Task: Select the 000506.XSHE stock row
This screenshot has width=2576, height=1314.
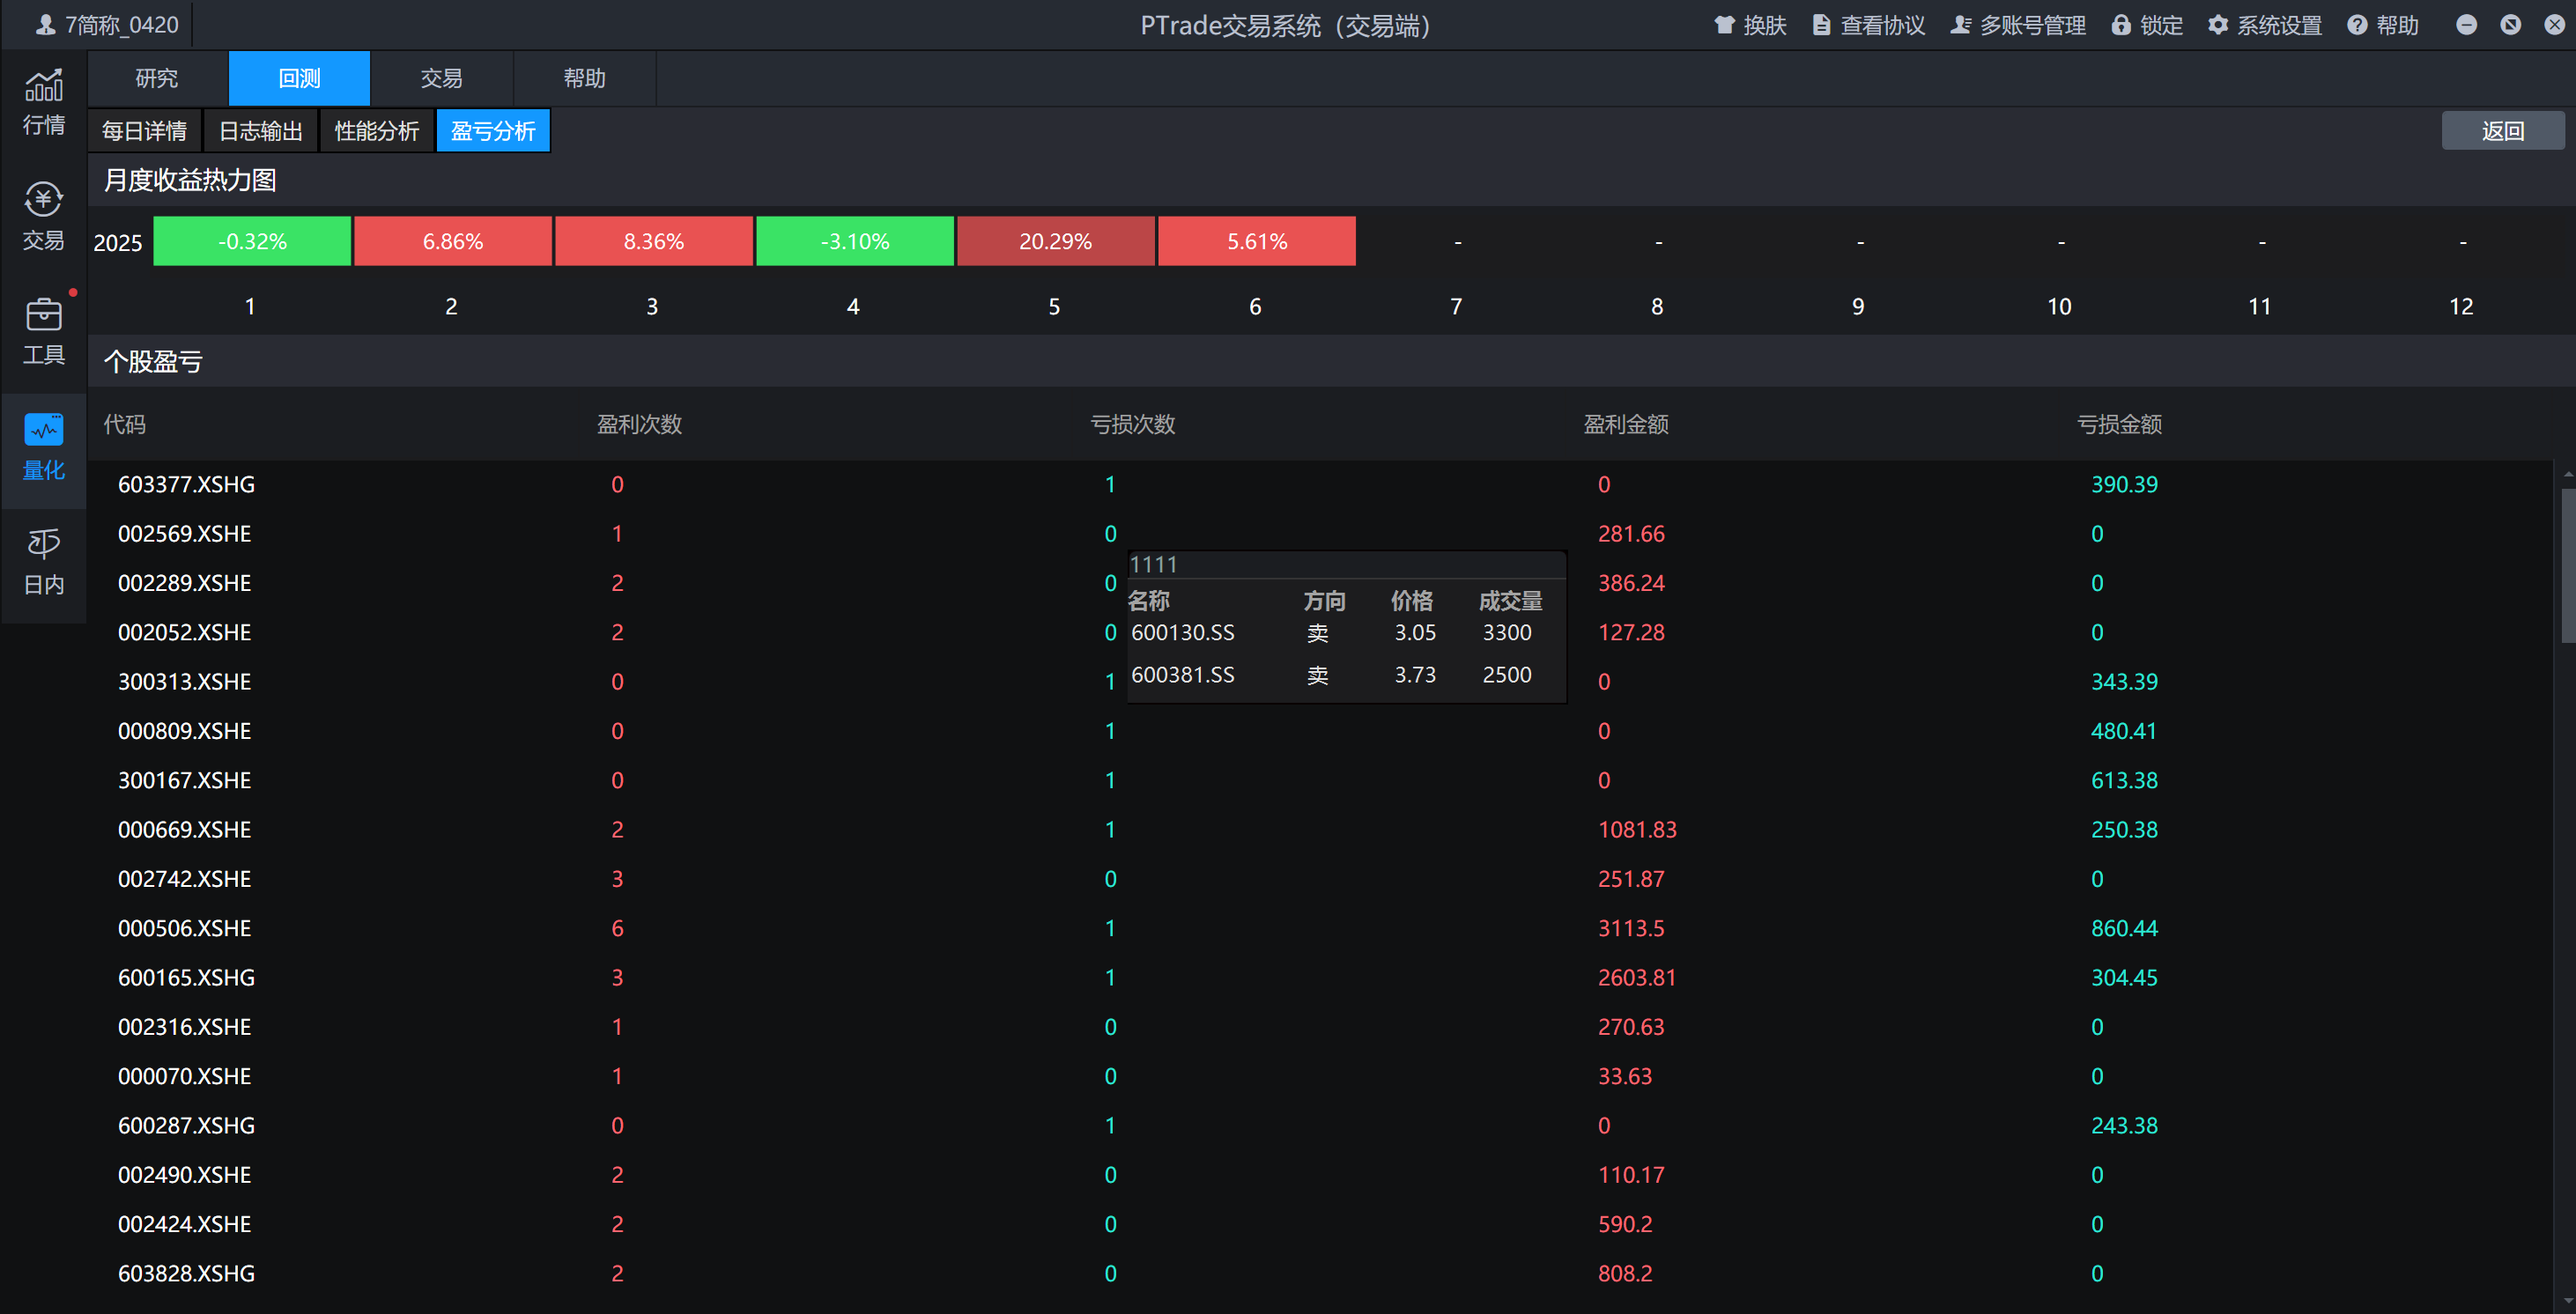Action: point(185,928)
